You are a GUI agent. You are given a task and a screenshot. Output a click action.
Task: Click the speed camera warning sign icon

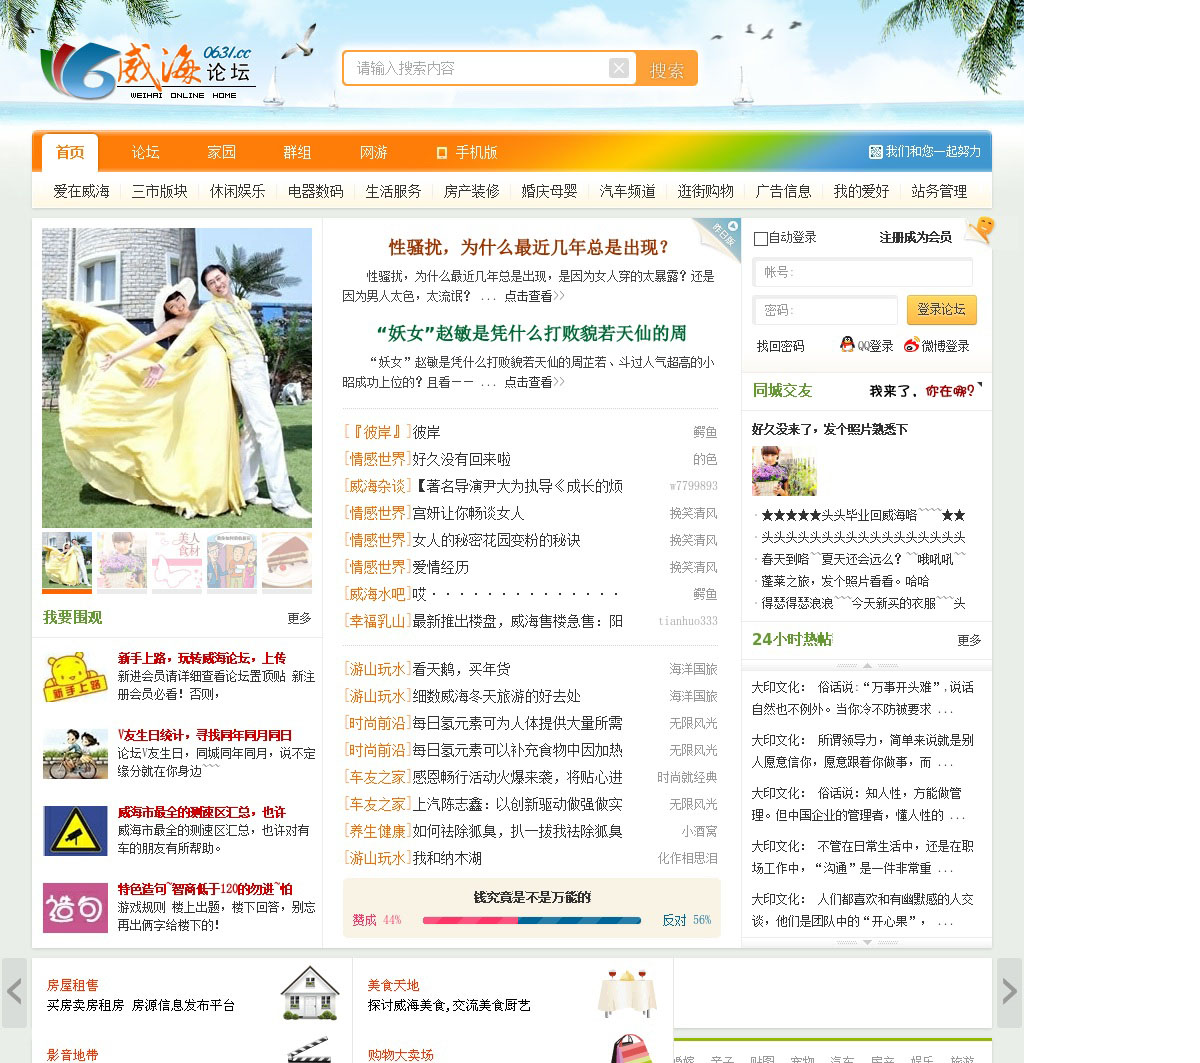[x=75, y=831]
